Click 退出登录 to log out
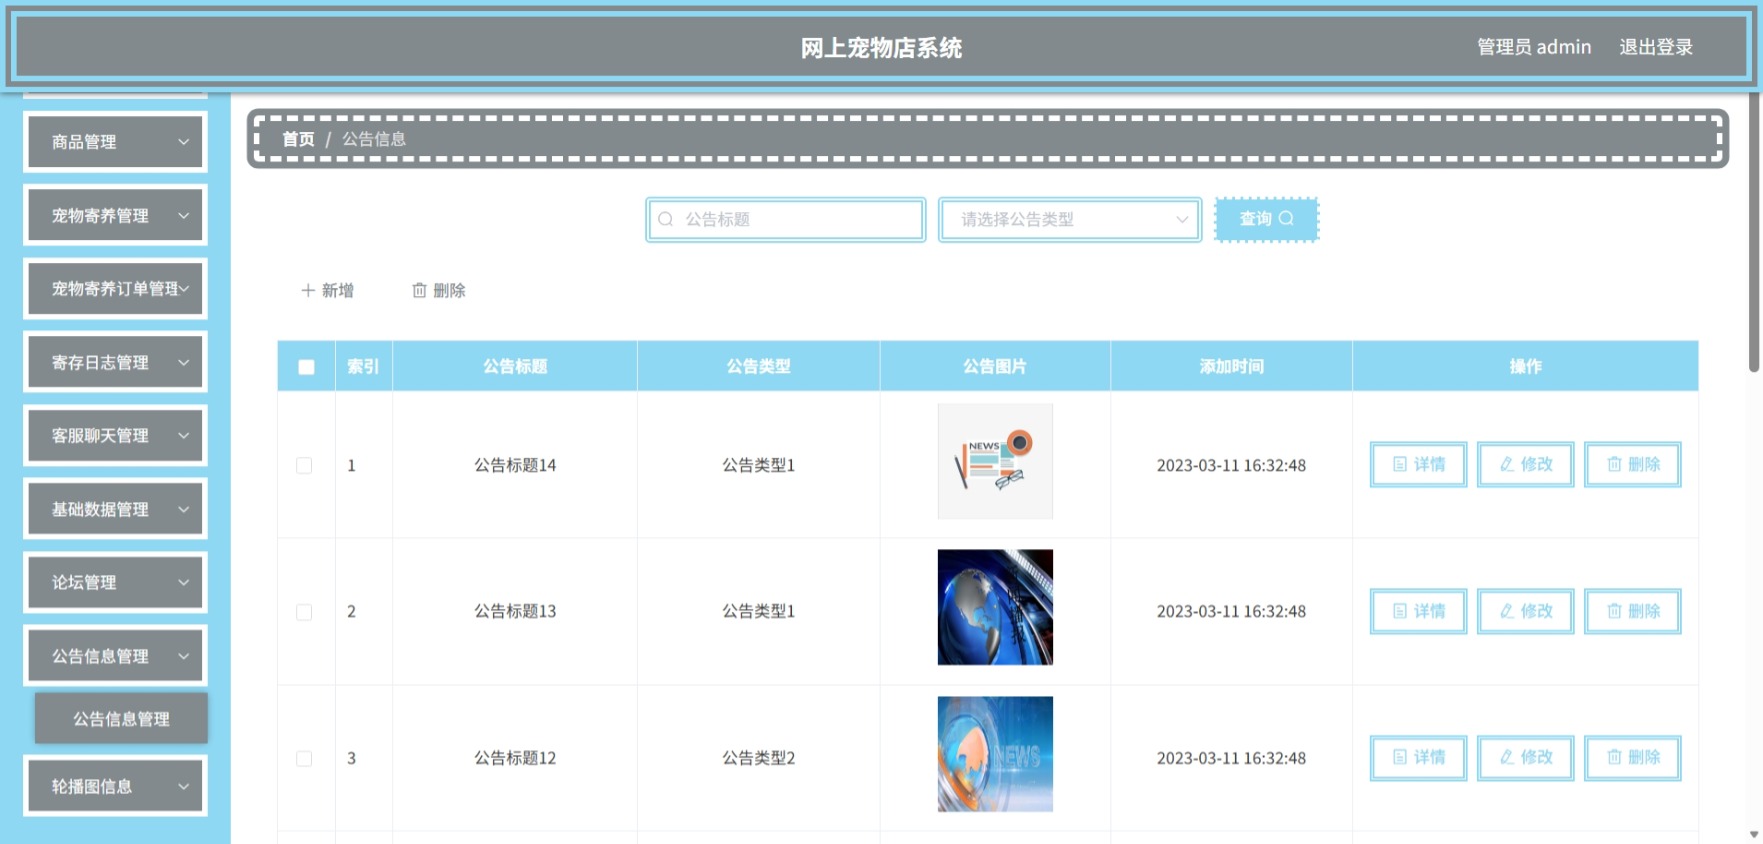Screen dimensions: 1763x844 (1656, 47)
